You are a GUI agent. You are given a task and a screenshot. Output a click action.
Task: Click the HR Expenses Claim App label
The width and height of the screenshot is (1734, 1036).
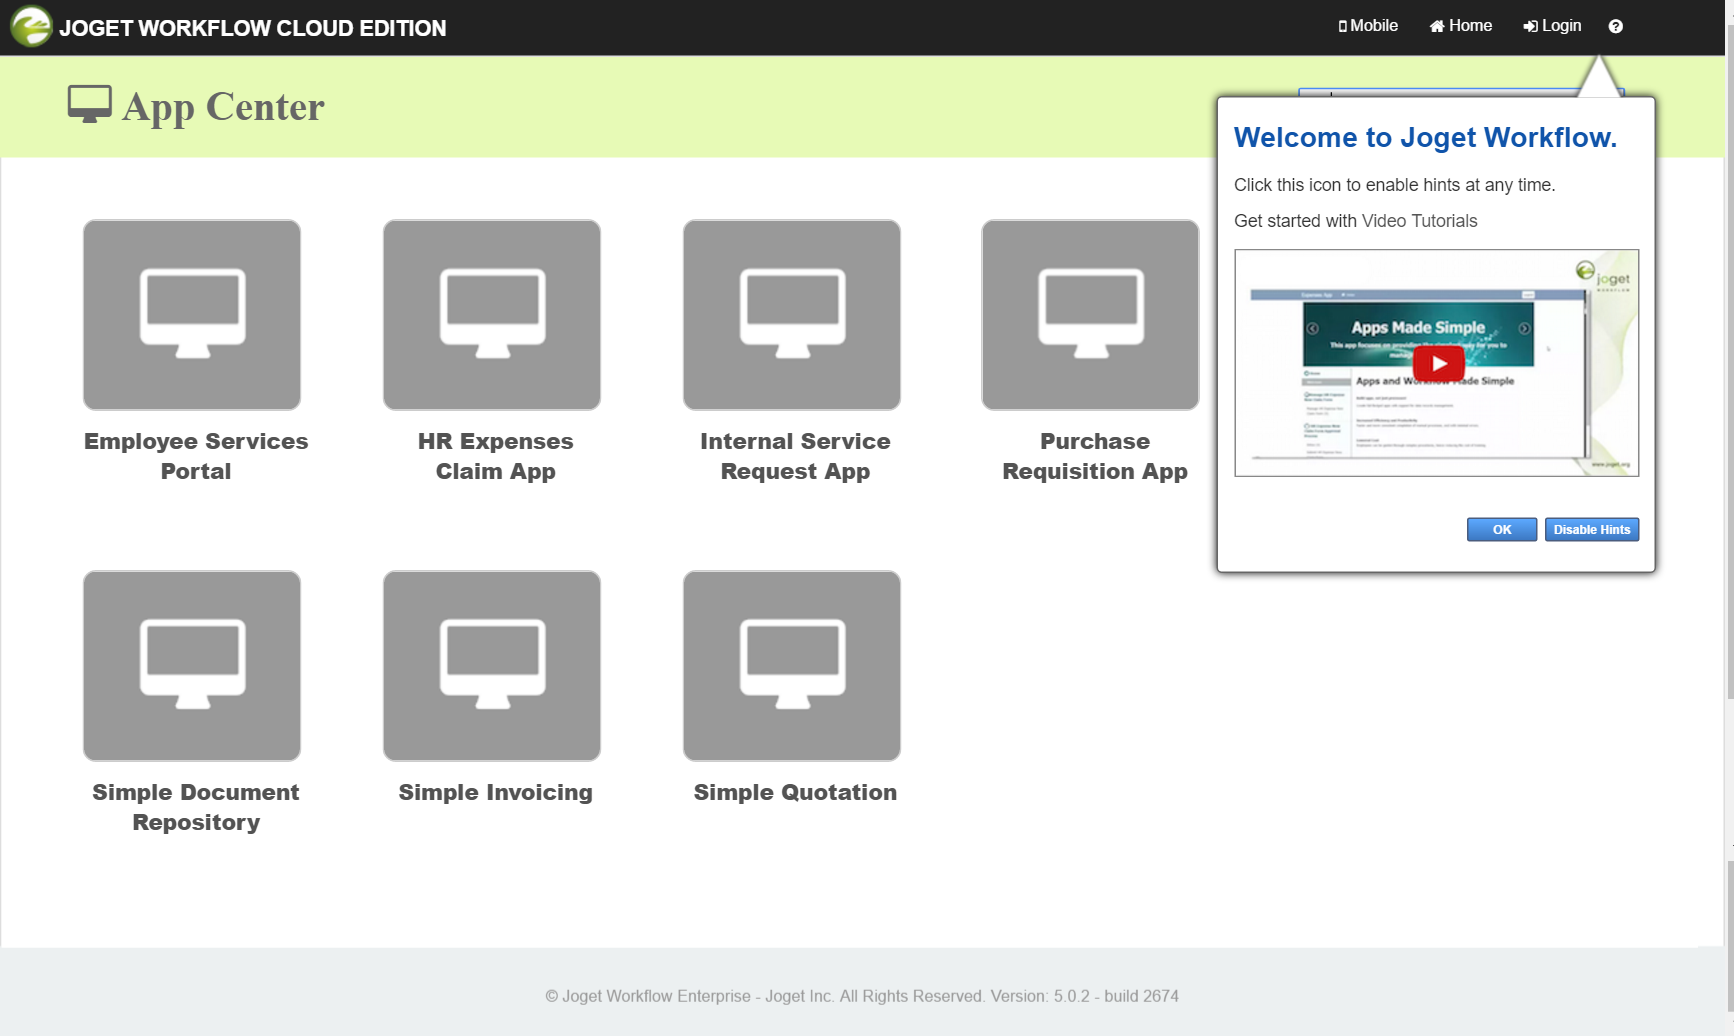pyautogui.click(x=495, y=456)
